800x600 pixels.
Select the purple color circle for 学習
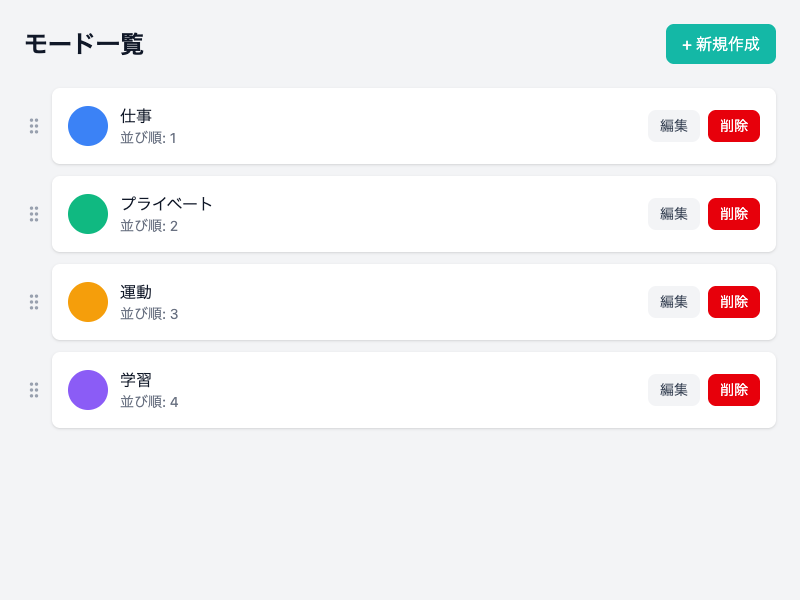(x=88, y=390)
